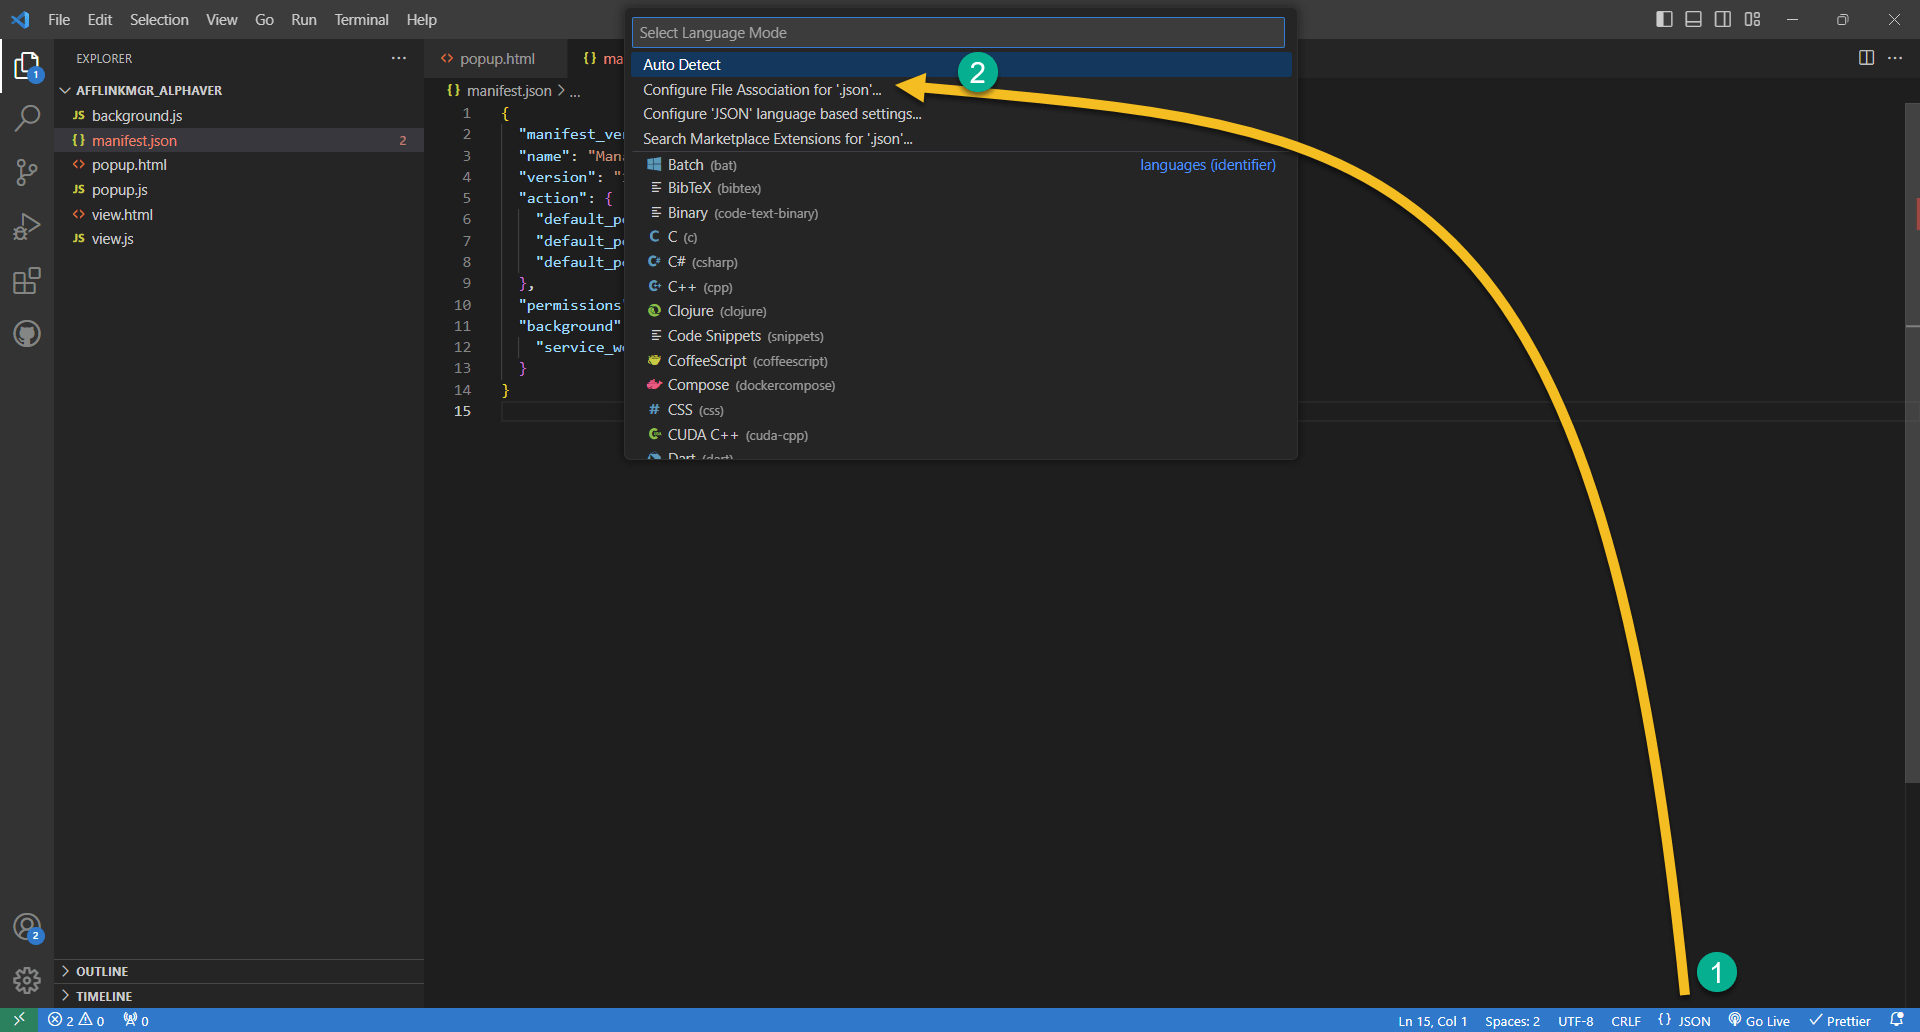Viewport: 1920px width, 1032px height.
Task: Open the File menu
Action: [59, 19]
